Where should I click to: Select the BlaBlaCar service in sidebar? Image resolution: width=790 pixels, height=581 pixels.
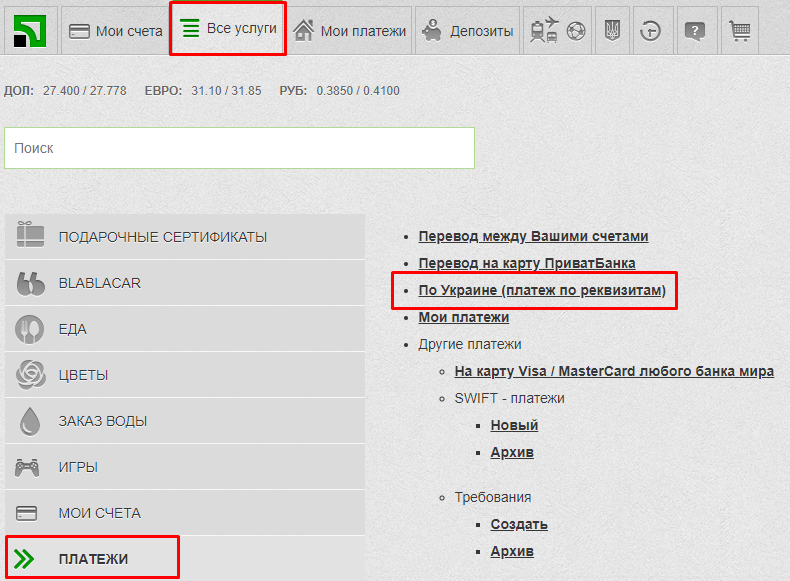click(185, 283)
